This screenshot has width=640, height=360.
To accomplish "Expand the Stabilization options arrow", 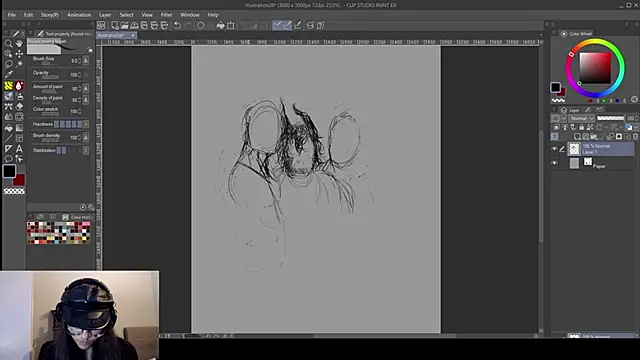I will click(86, 151).
